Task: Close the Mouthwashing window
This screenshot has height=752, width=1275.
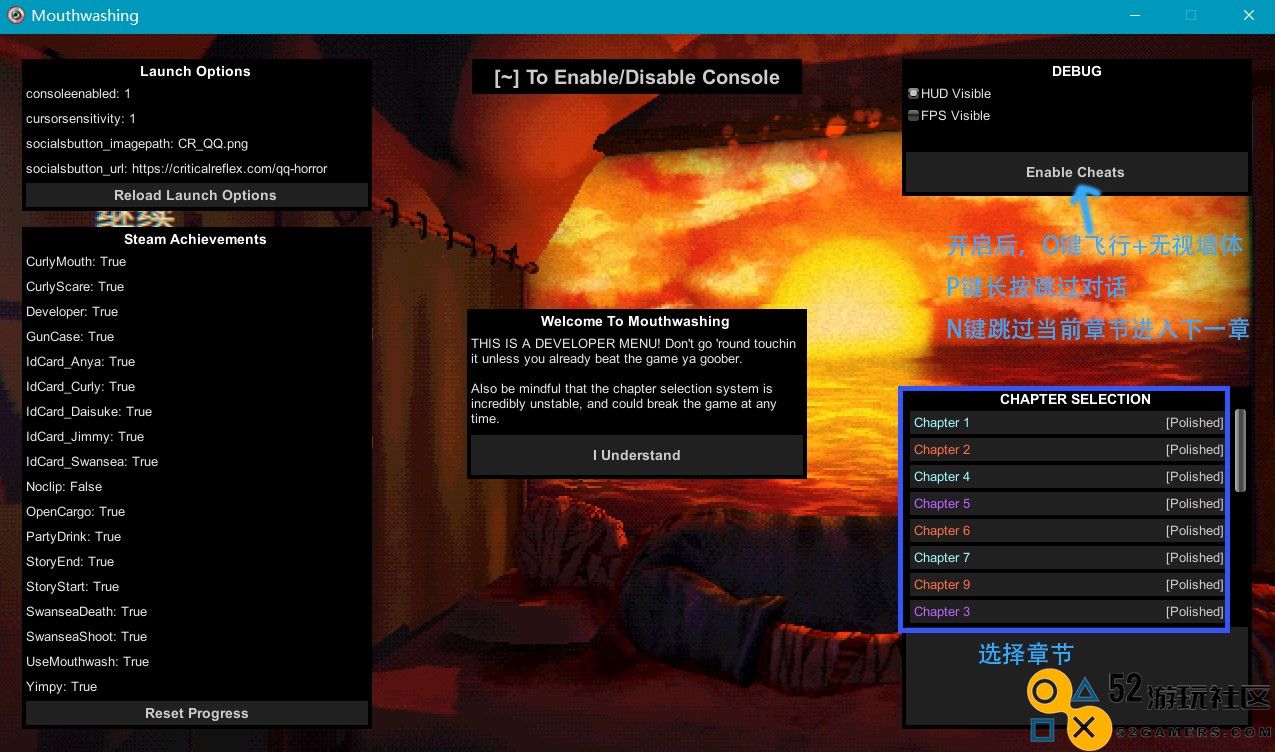Action: (1248, 15)
